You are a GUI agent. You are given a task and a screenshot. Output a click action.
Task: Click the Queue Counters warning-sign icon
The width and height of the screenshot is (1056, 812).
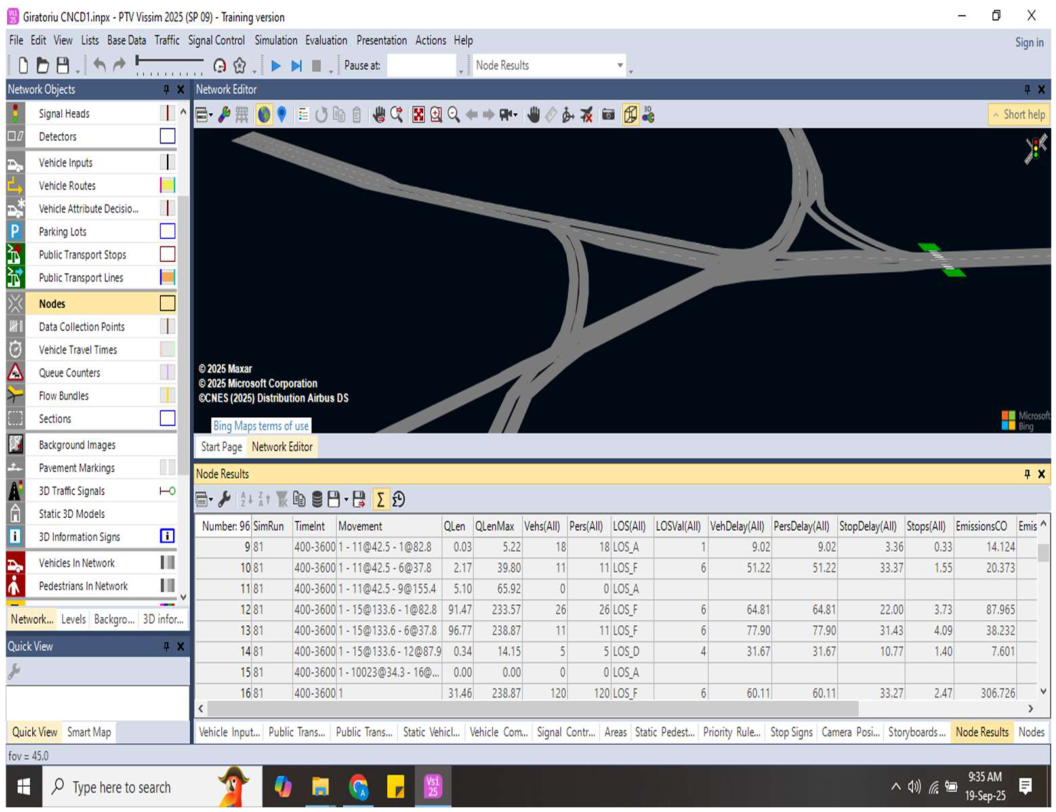[15, 372]
